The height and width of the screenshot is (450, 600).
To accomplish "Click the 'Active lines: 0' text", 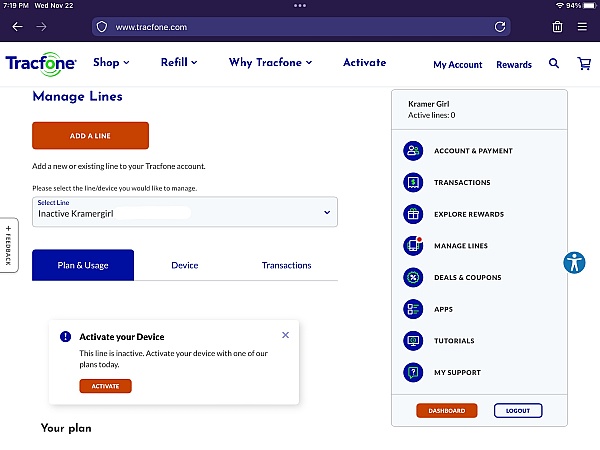I will (431, 115).
